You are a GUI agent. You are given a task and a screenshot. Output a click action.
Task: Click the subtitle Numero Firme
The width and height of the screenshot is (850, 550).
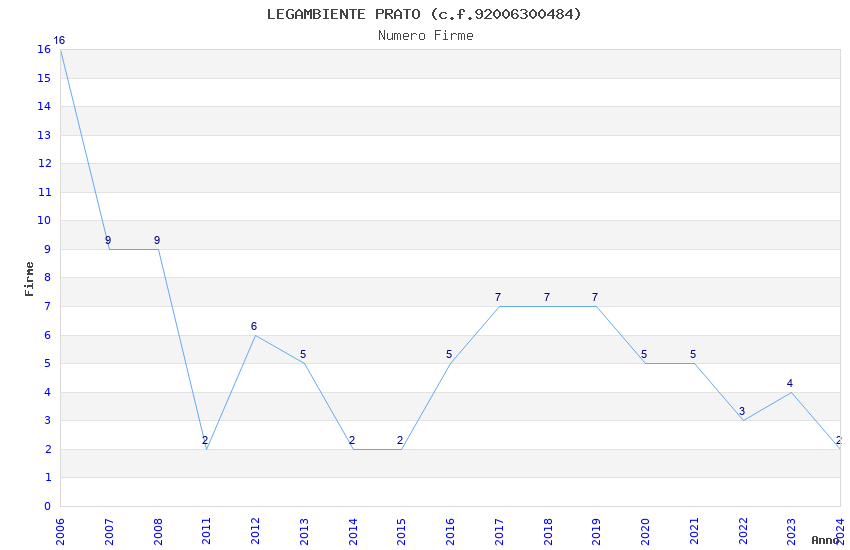point(426,35)
